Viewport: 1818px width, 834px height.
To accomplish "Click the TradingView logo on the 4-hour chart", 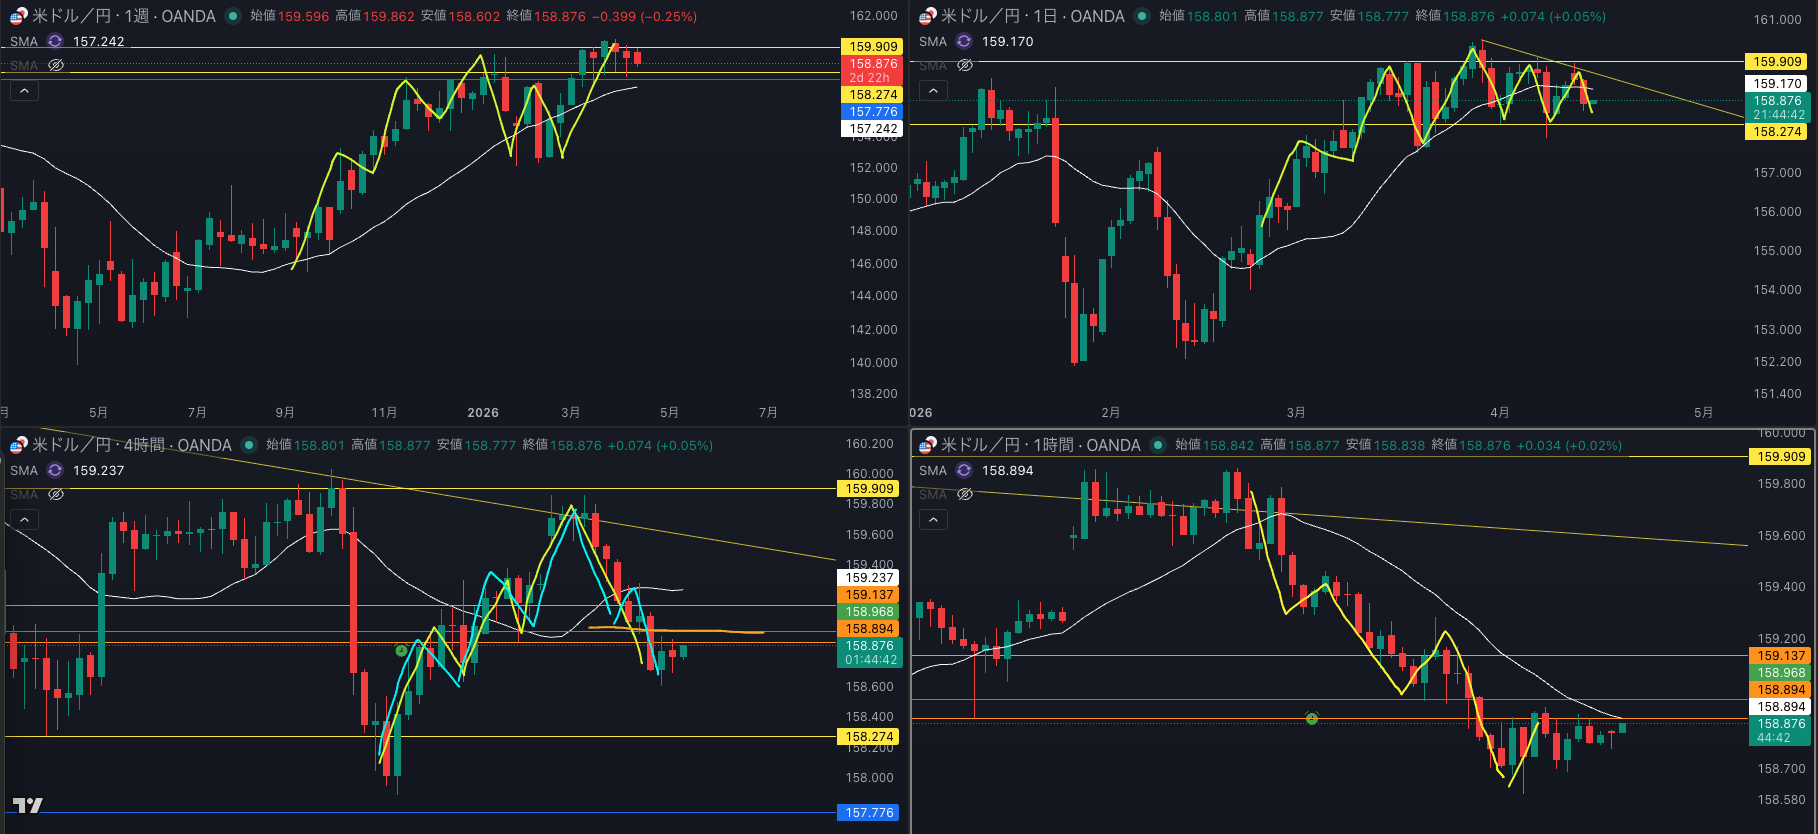I will 27,805.
